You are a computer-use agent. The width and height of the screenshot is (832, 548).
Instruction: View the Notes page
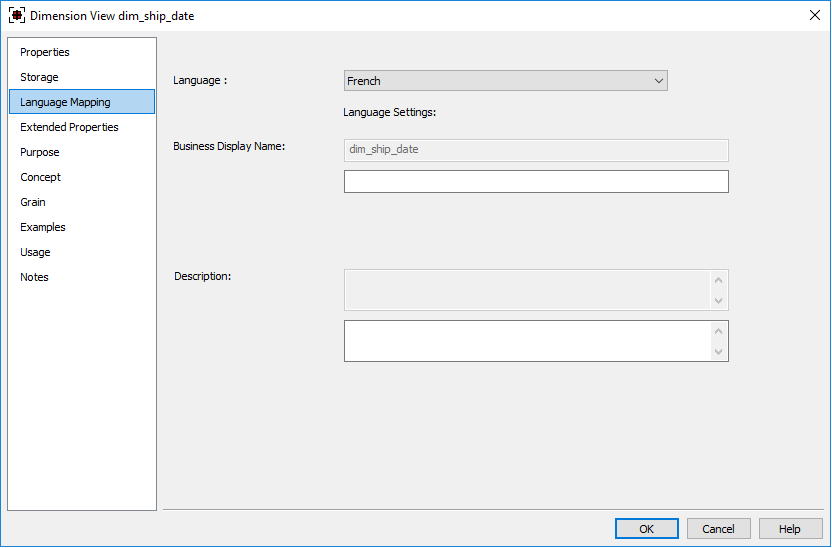pyautogui.click(x=34, y=277)
